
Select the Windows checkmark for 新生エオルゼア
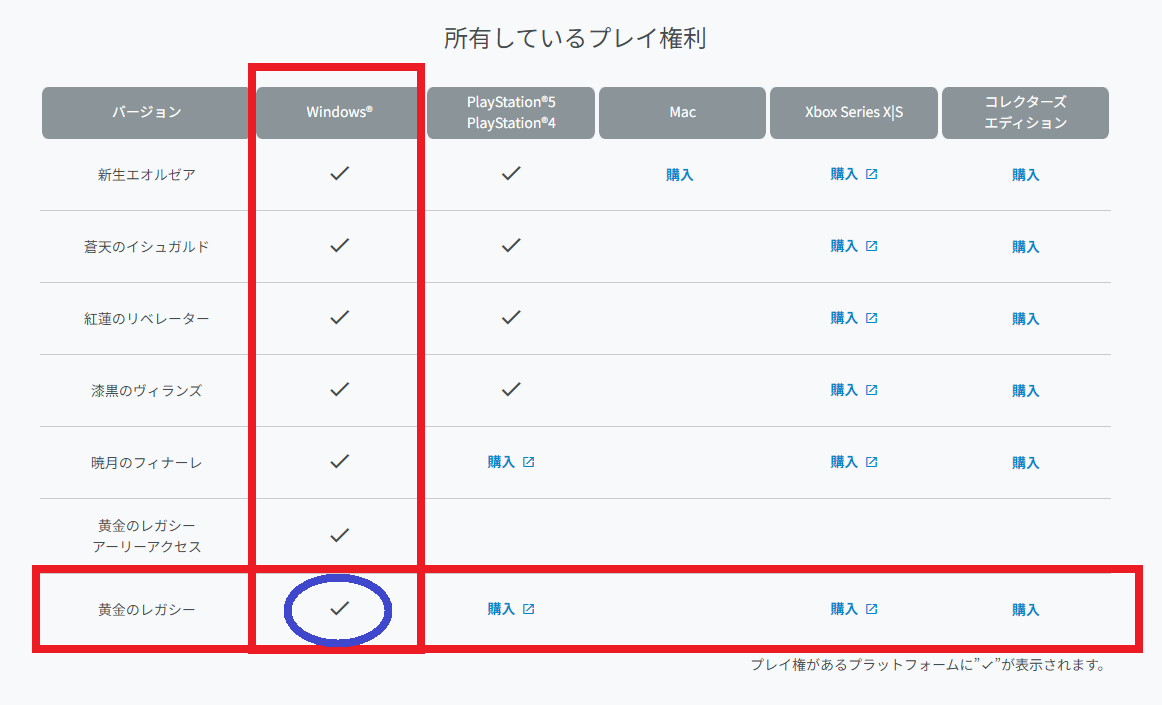pos(339,173)
